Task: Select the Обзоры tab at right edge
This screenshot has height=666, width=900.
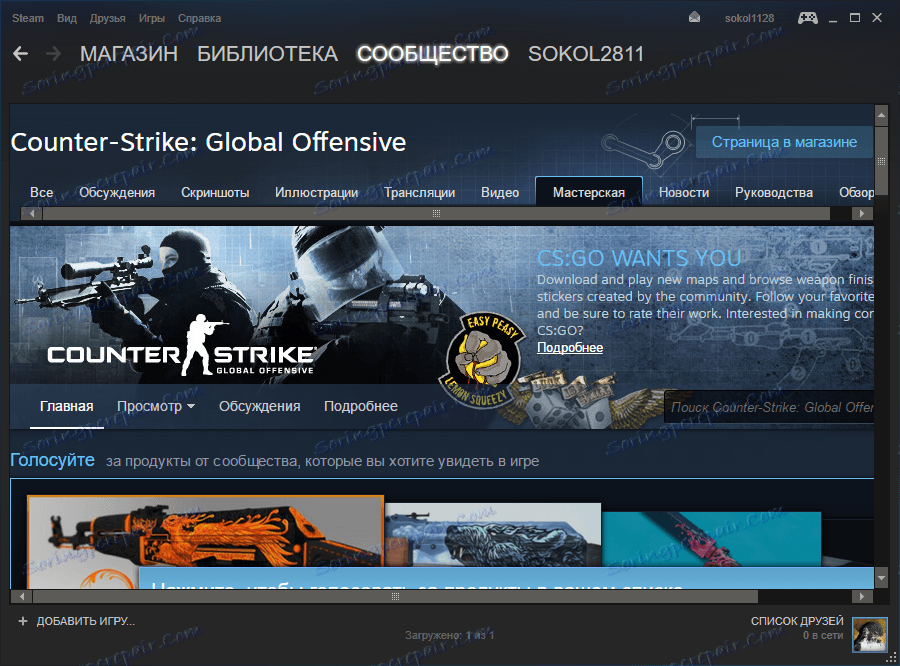Action: 856,192
